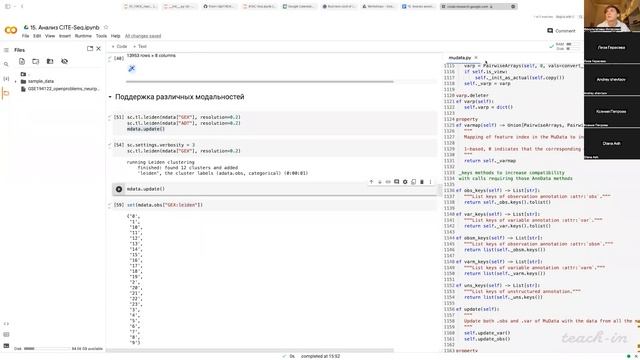
Task: Select the active colab.research.google.com browser tab
Action: tap(478, 7)
